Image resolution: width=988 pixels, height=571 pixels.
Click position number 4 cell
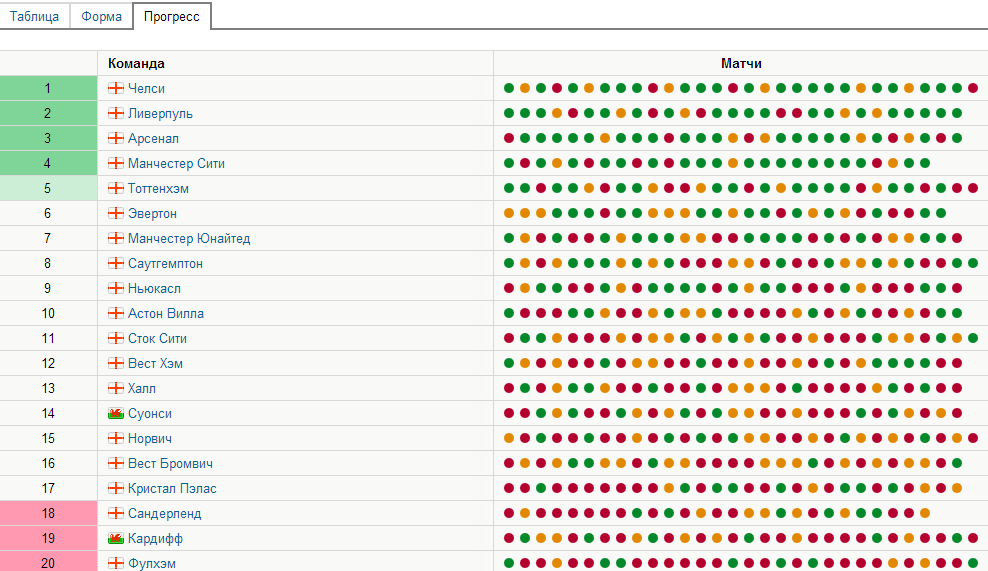[49, 163]
